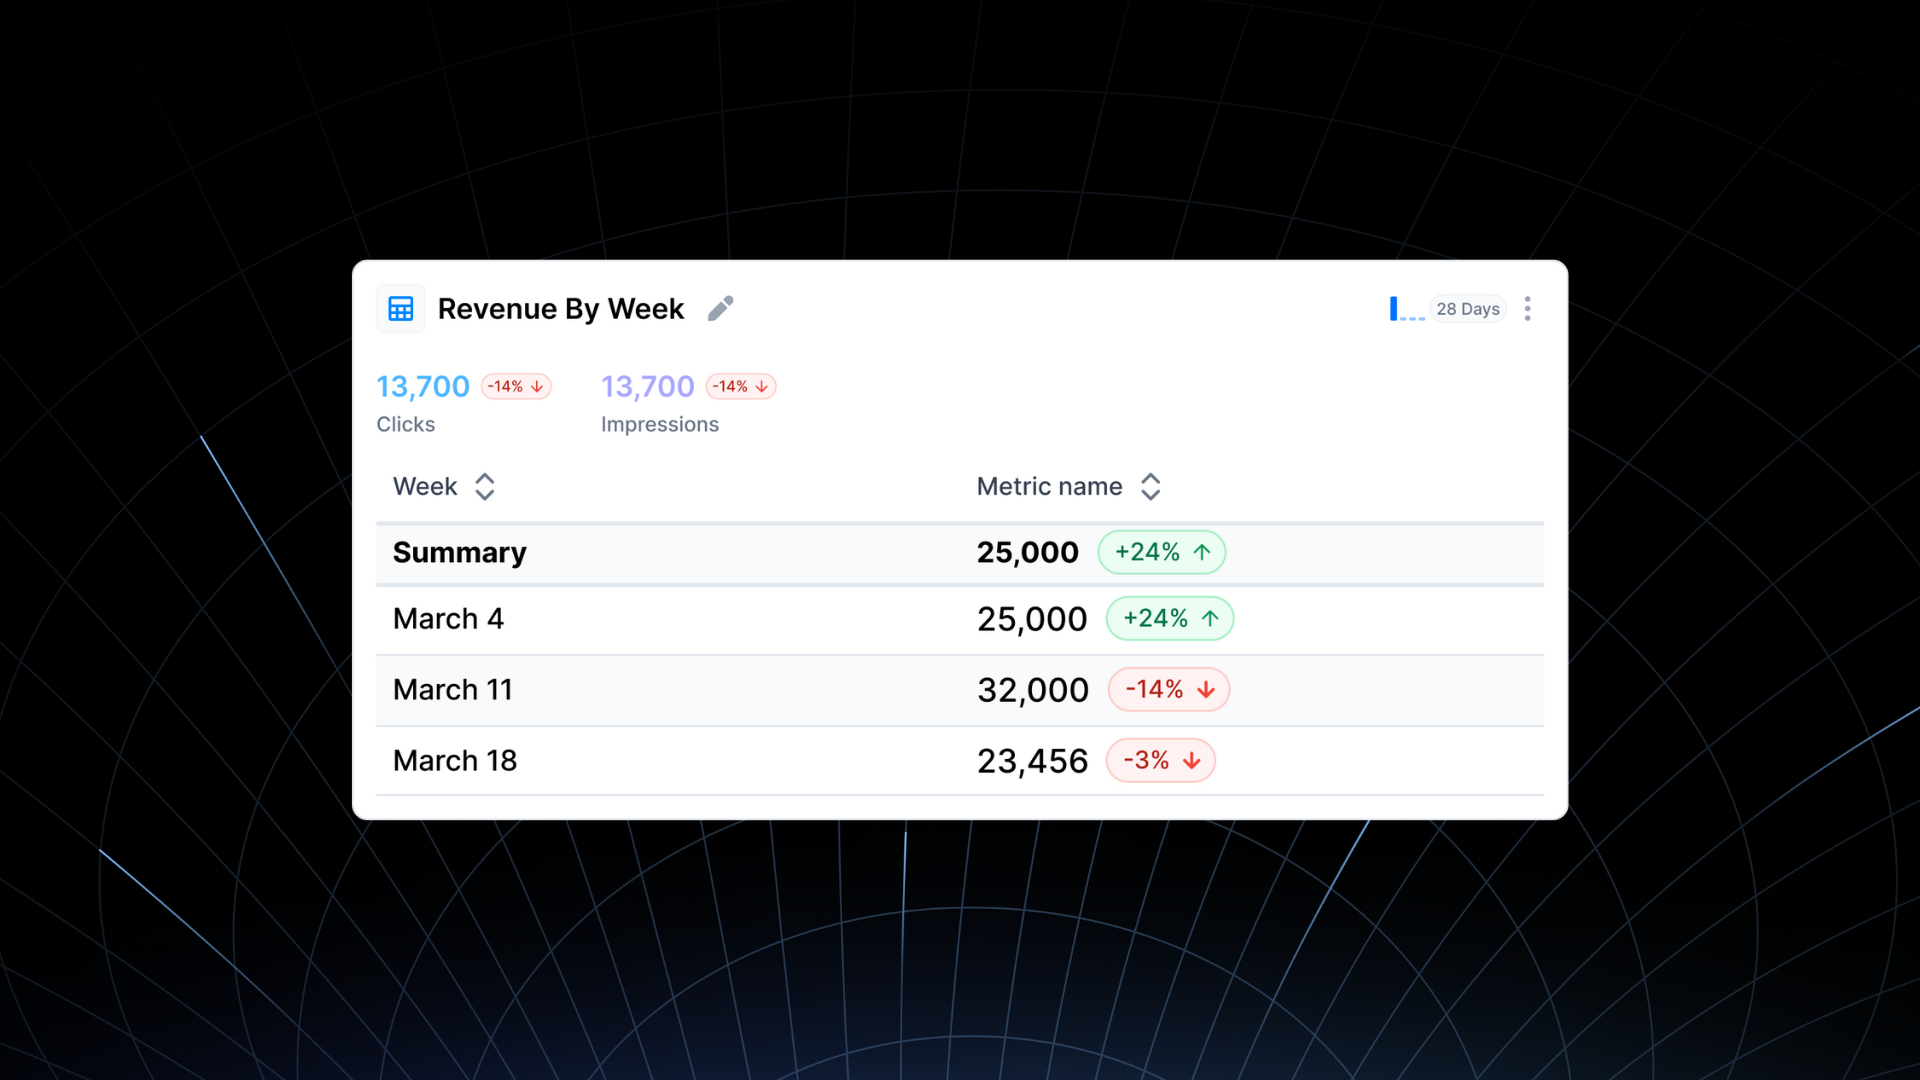Open the 28 Days date range selector
This screenshot has height=1080, width=1920.
coord(1467,309)
